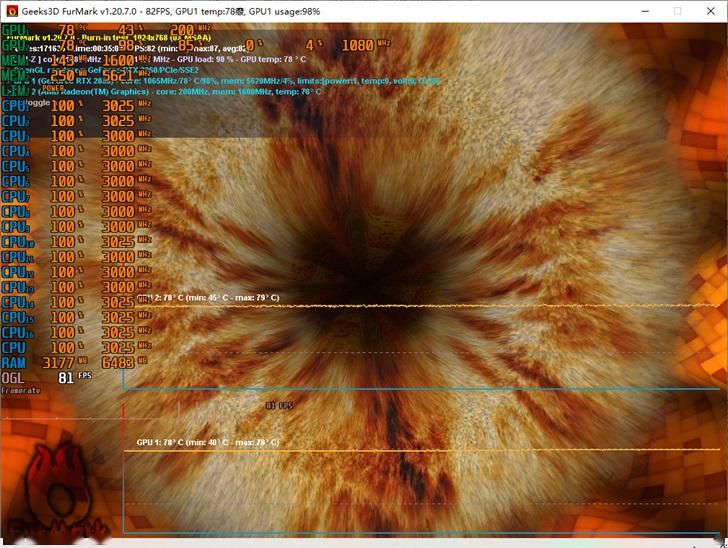
Task: Click the FurMark app icon in the title bar
Action: click(x=12, y=11)
